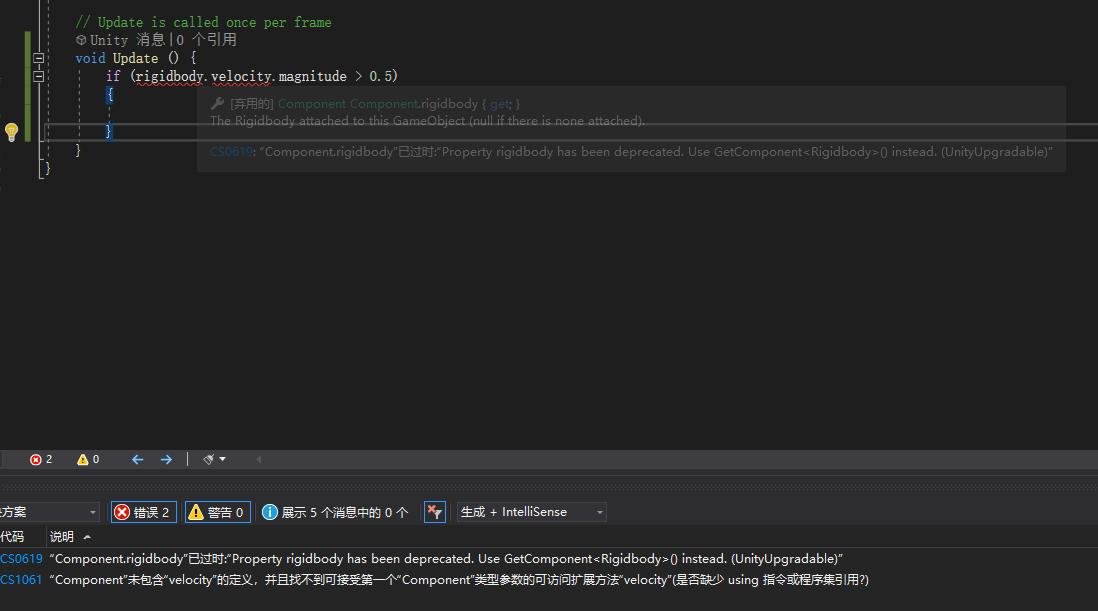Click the lightbulb quick actions icon
The height and width of the screenshot is (611, 1098).
click(11, 130)
